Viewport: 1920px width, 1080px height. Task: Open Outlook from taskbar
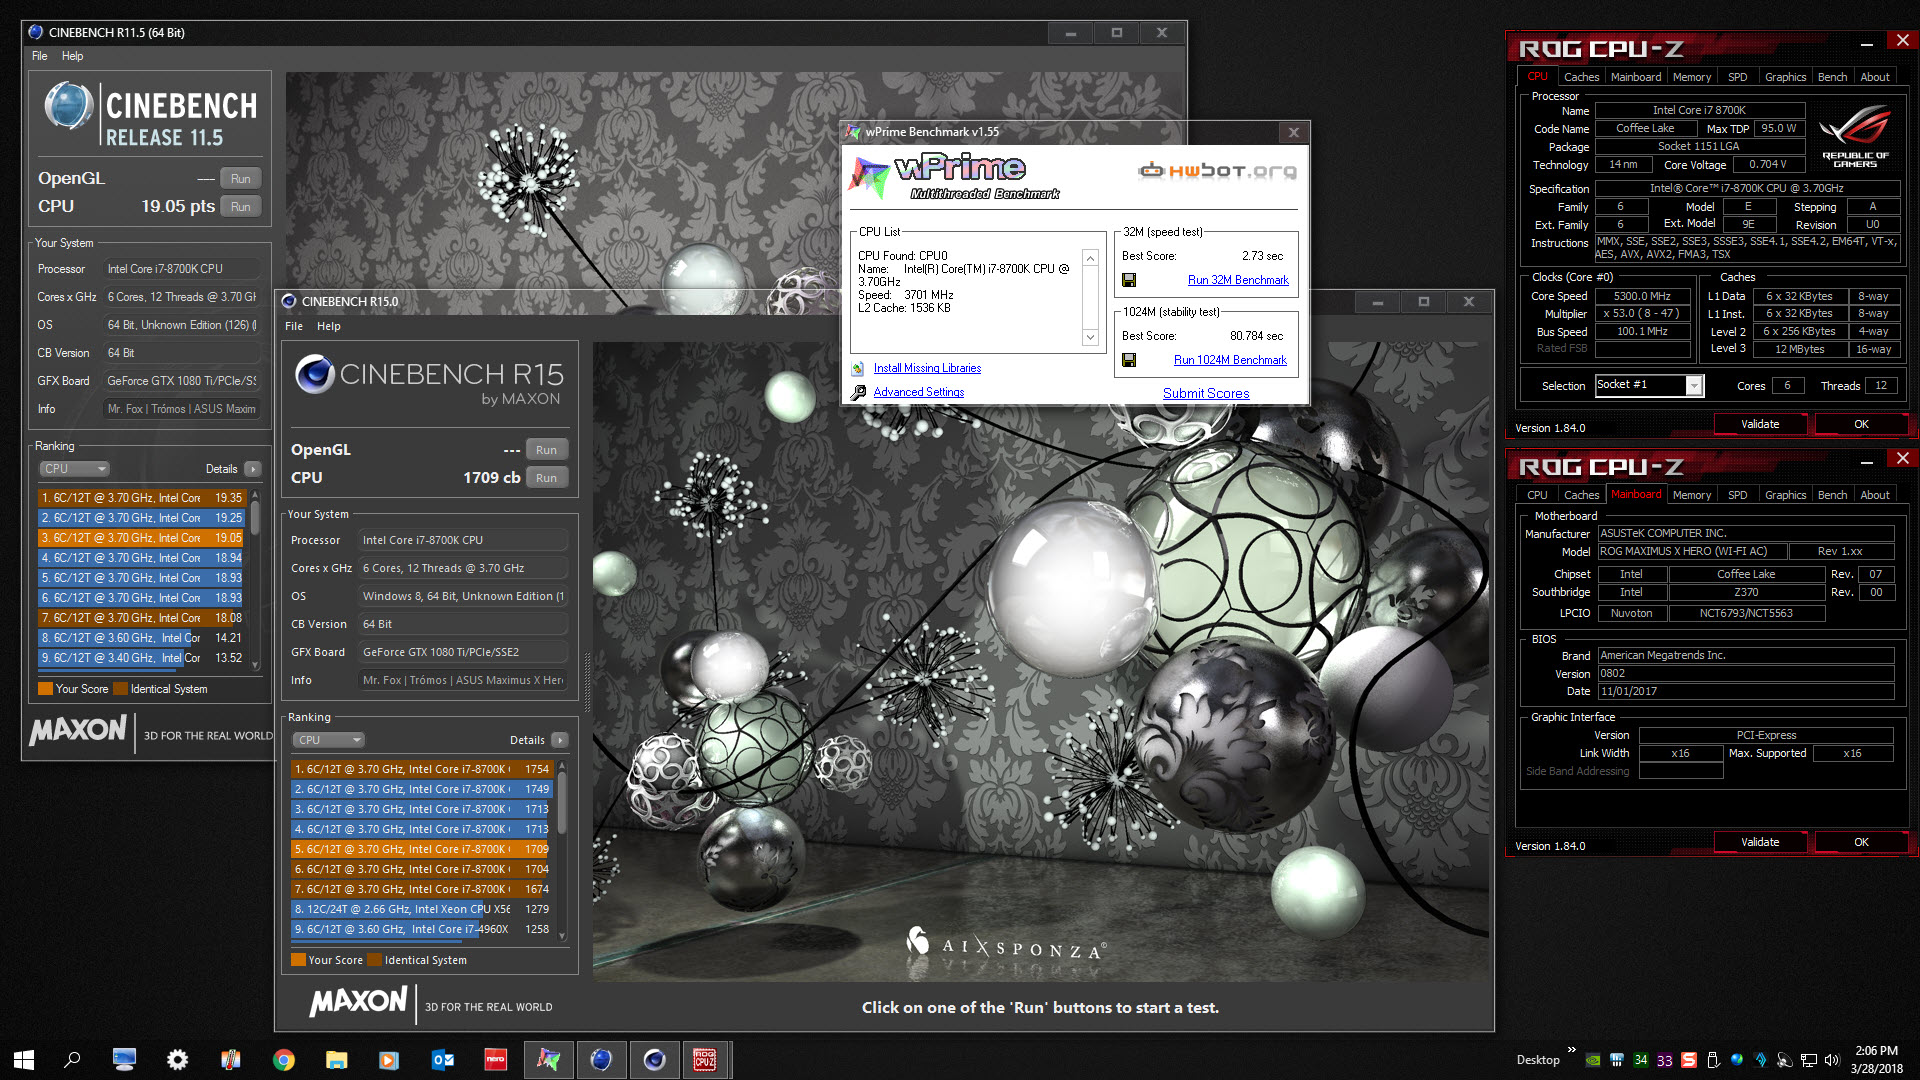click(442, 1060)
